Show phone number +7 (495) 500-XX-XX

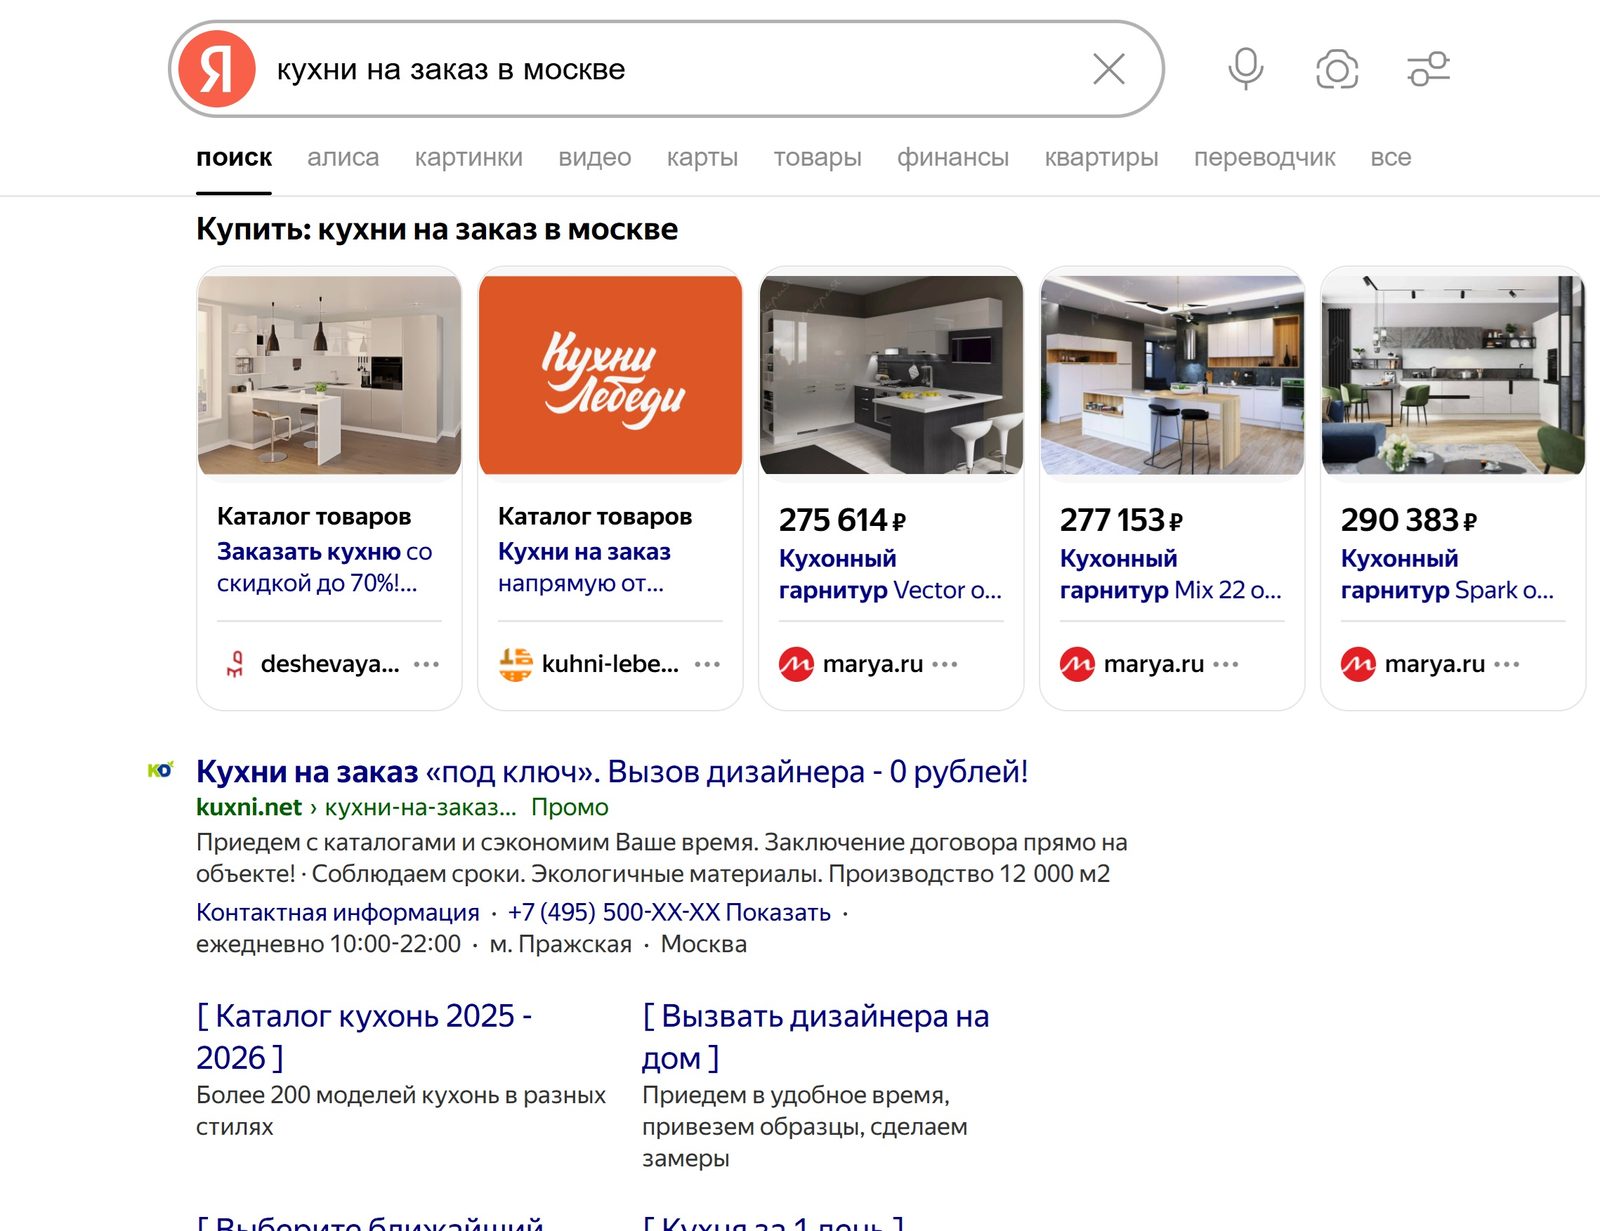[669, 912]
